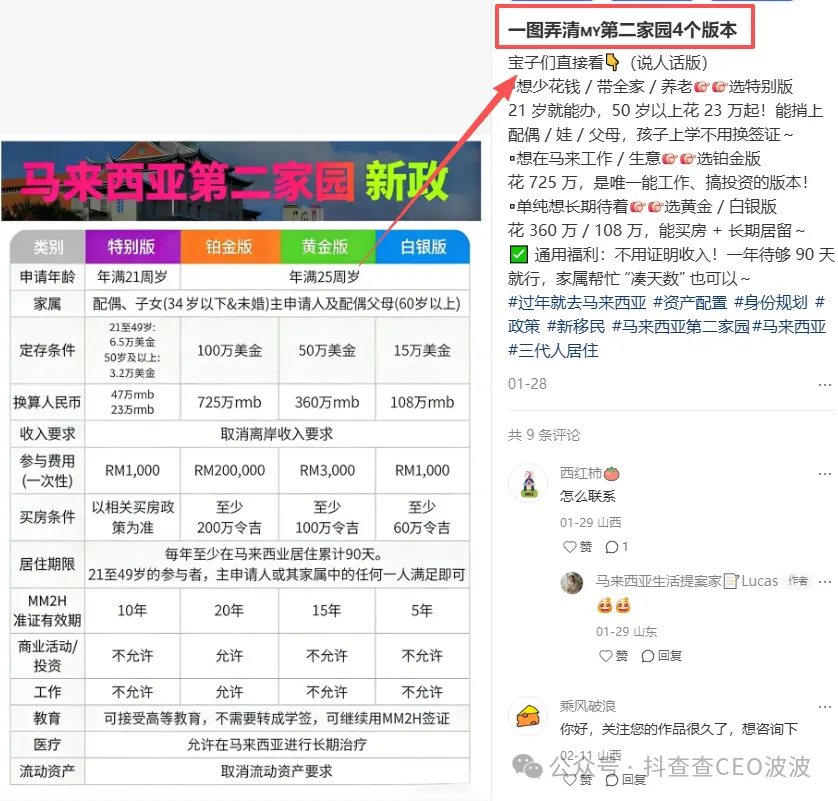Open more options for 西红柿's comment
The width and height of the screenshot is (838, 801).
point(825,473)
